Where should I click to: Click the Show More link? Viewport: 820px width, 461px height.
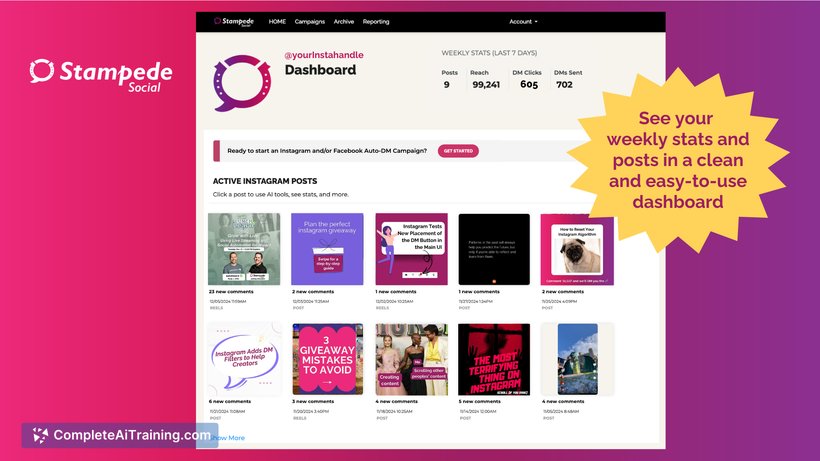231,438
